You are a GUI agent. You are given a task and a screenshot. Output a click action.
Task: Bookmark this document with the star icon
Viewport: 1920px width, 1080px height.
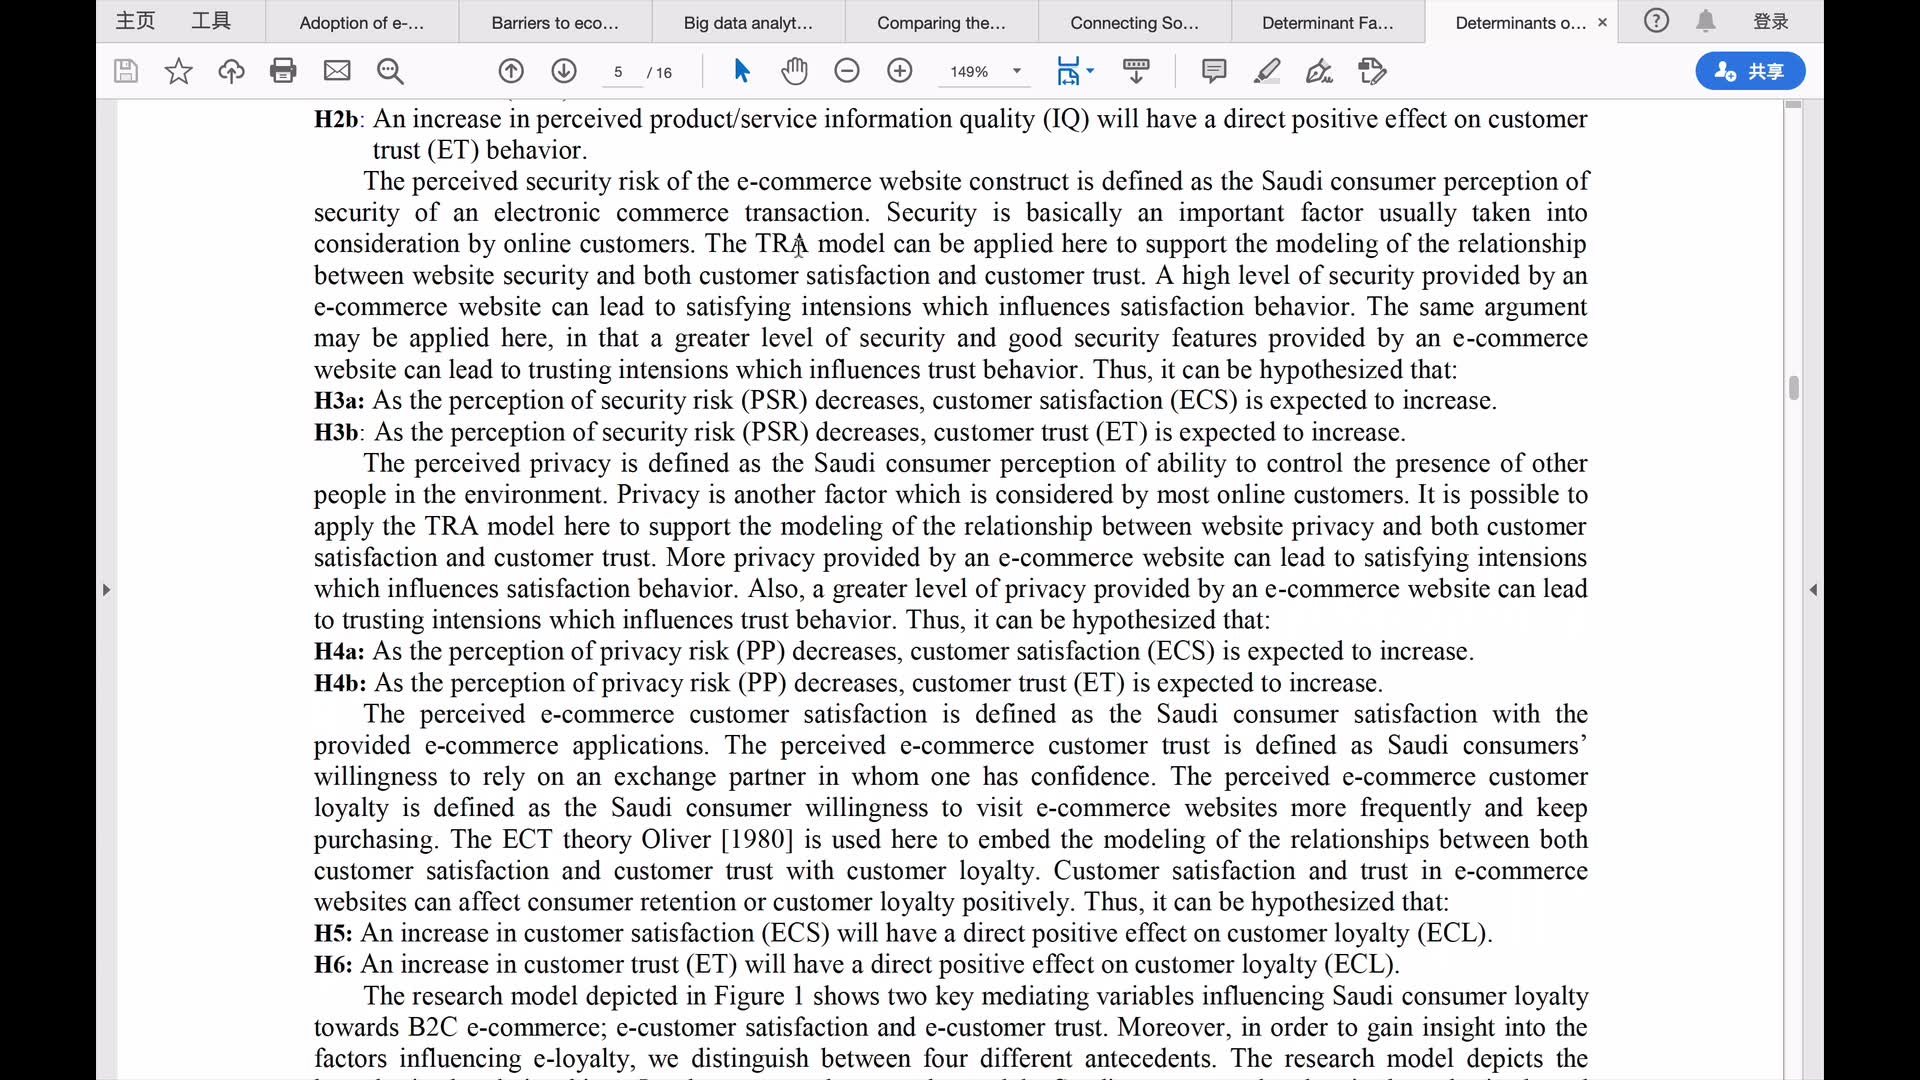[178, 71]
